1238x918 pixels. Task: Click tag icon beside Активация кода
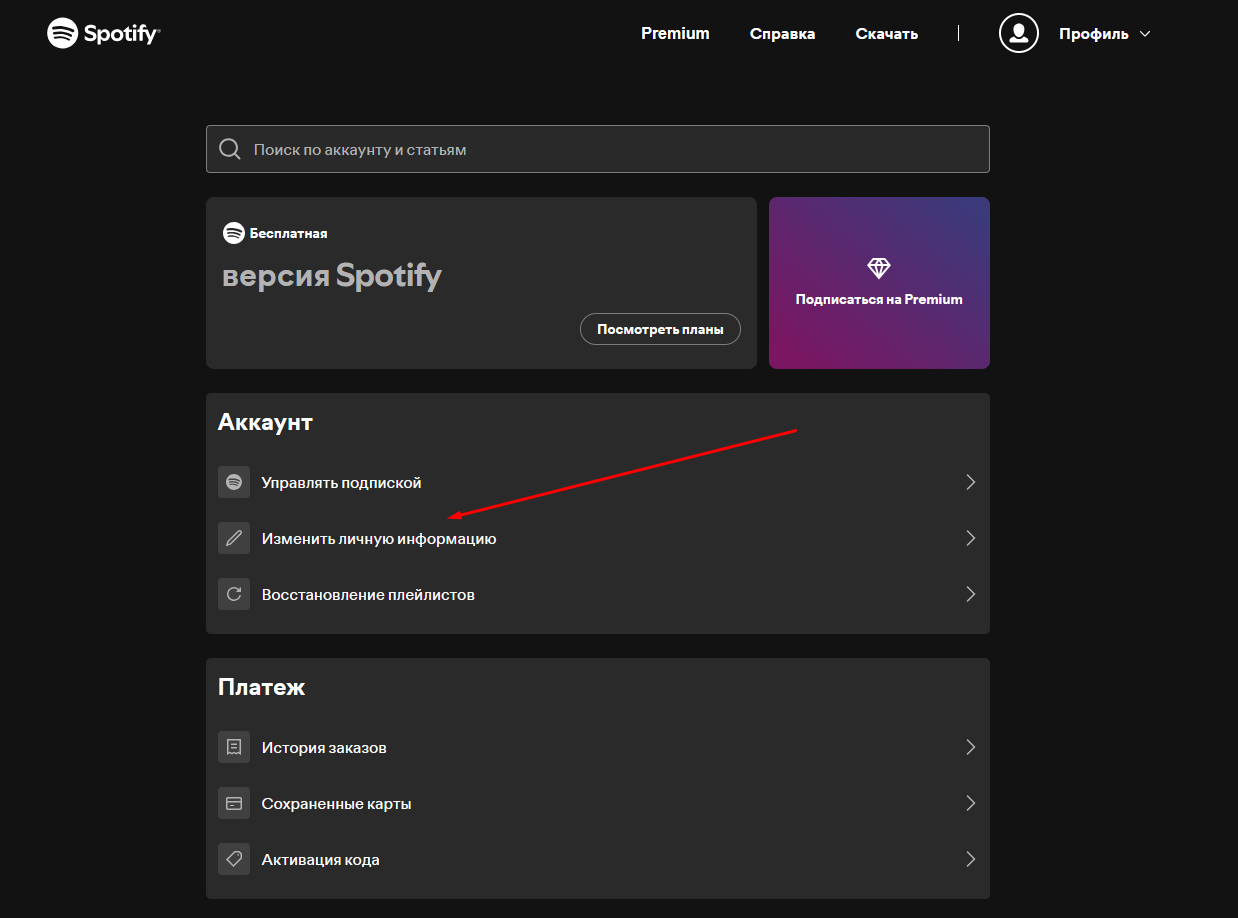pos(234,859)
